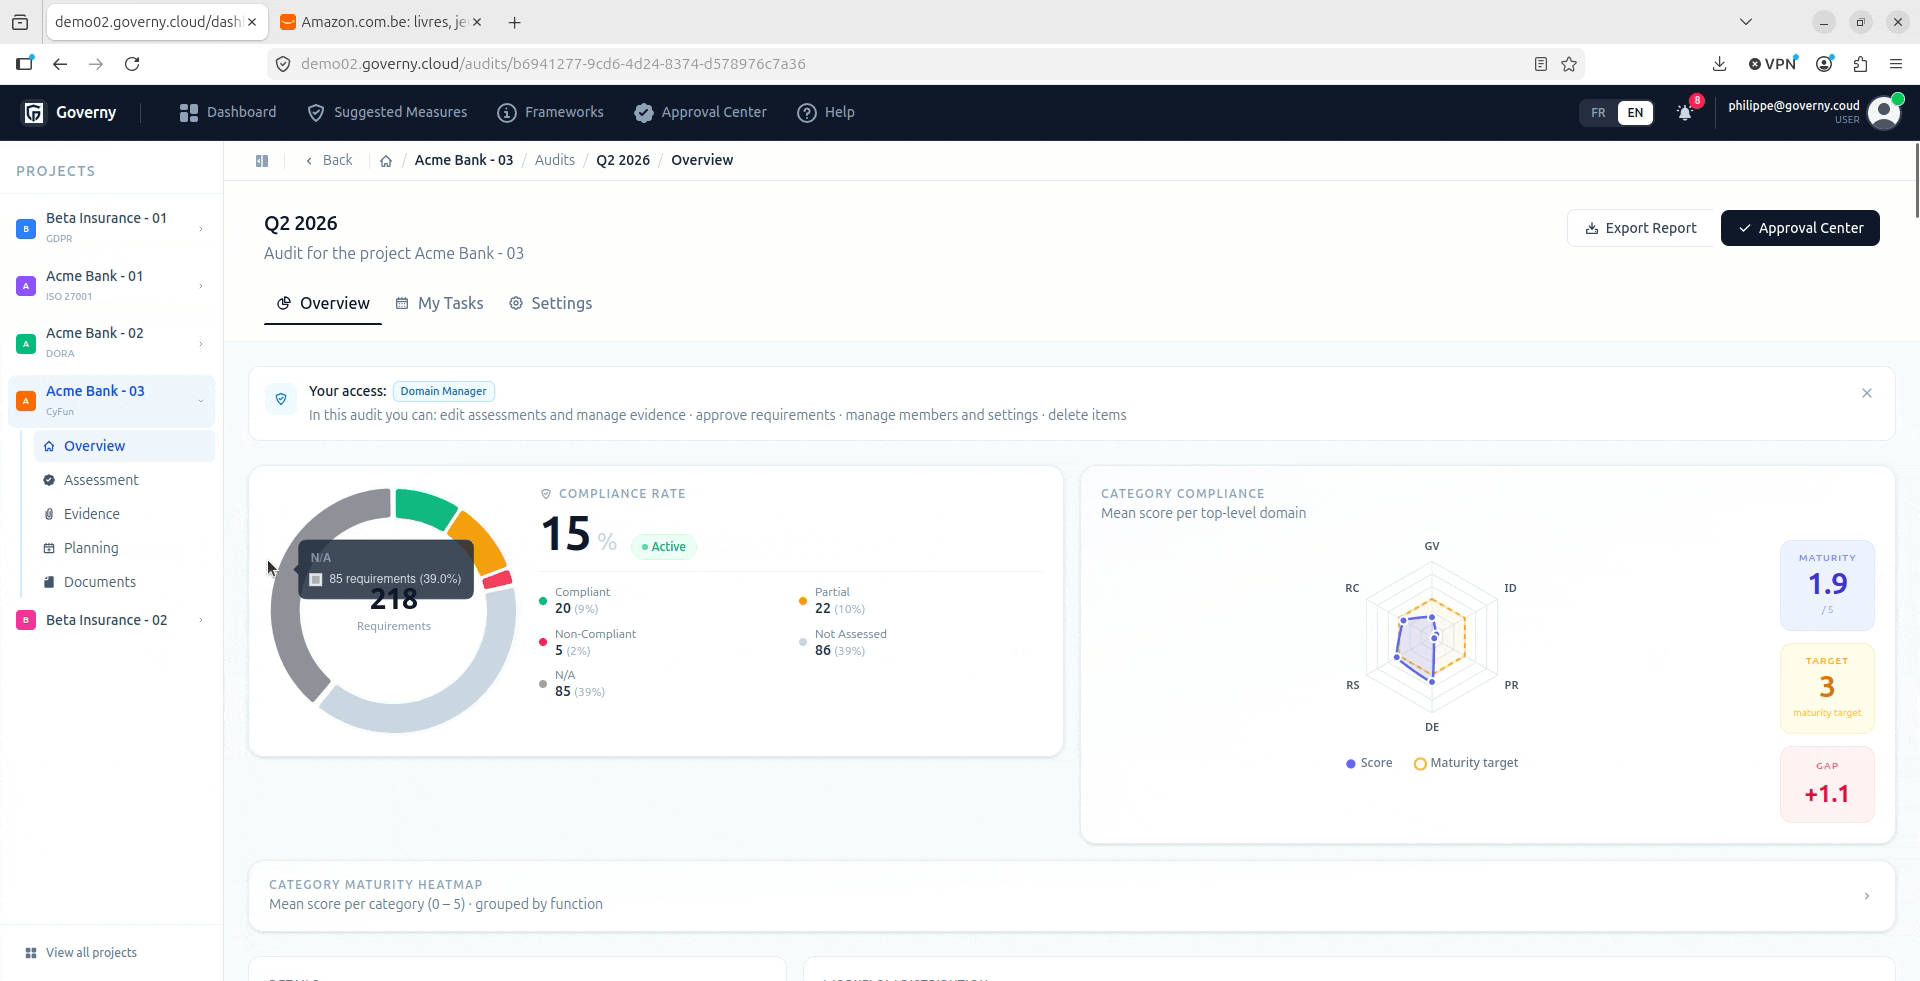Open Assessment in sidebar
The width and height of the screenshot is (1920, 981).
[124, 481]
